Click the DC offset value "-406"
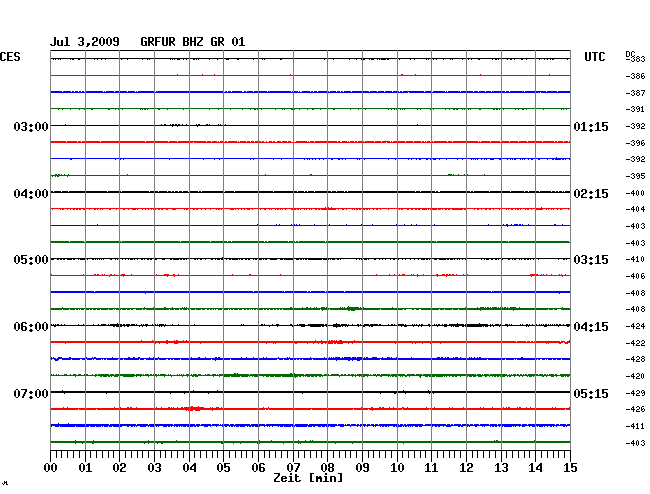The width and height of the screenshot is (650, 494). [x=635, y=276]
